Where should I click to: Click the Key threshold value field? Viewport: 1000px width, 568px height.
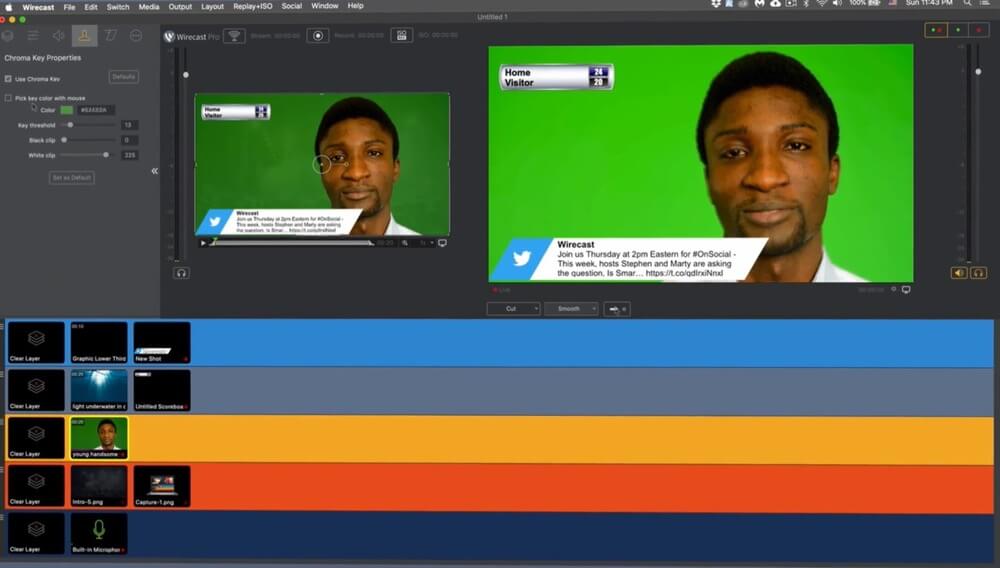click(129, 125)
